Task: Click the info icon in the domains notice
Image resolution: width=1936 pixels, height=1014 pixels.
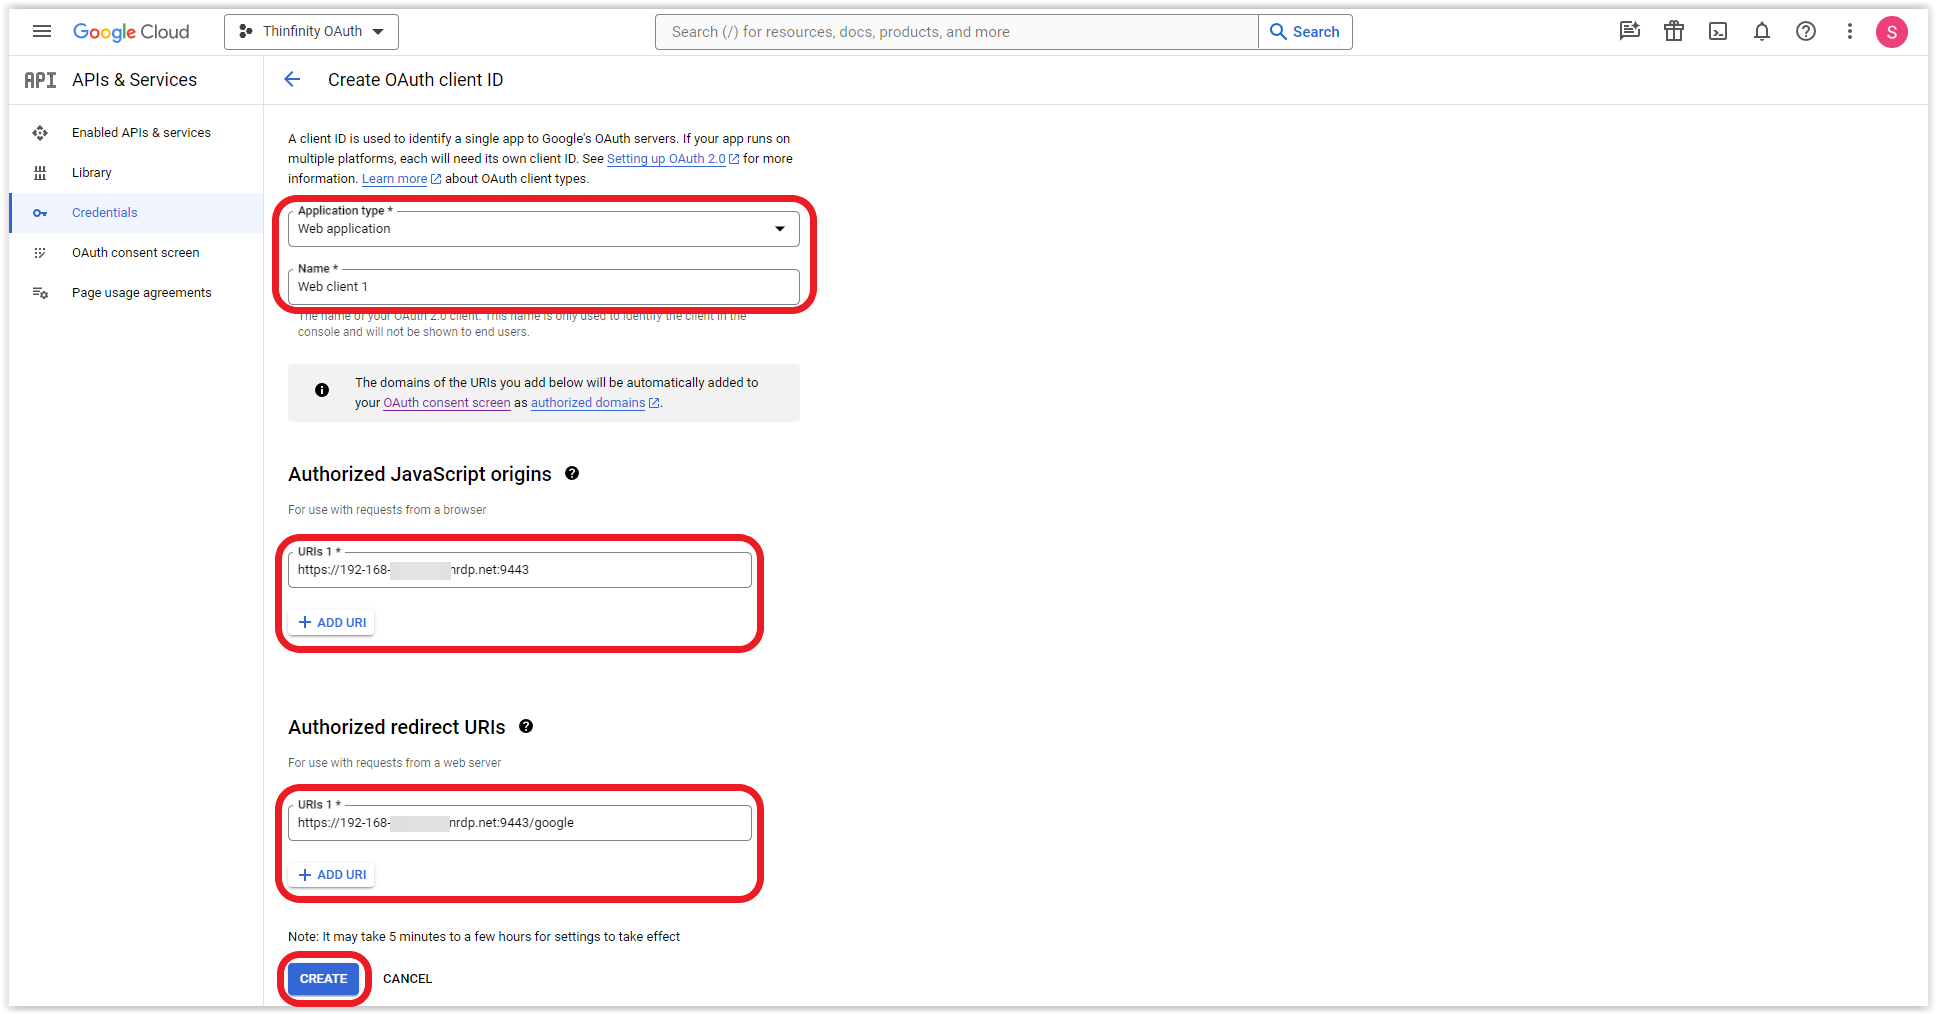Action: [321, 390]
